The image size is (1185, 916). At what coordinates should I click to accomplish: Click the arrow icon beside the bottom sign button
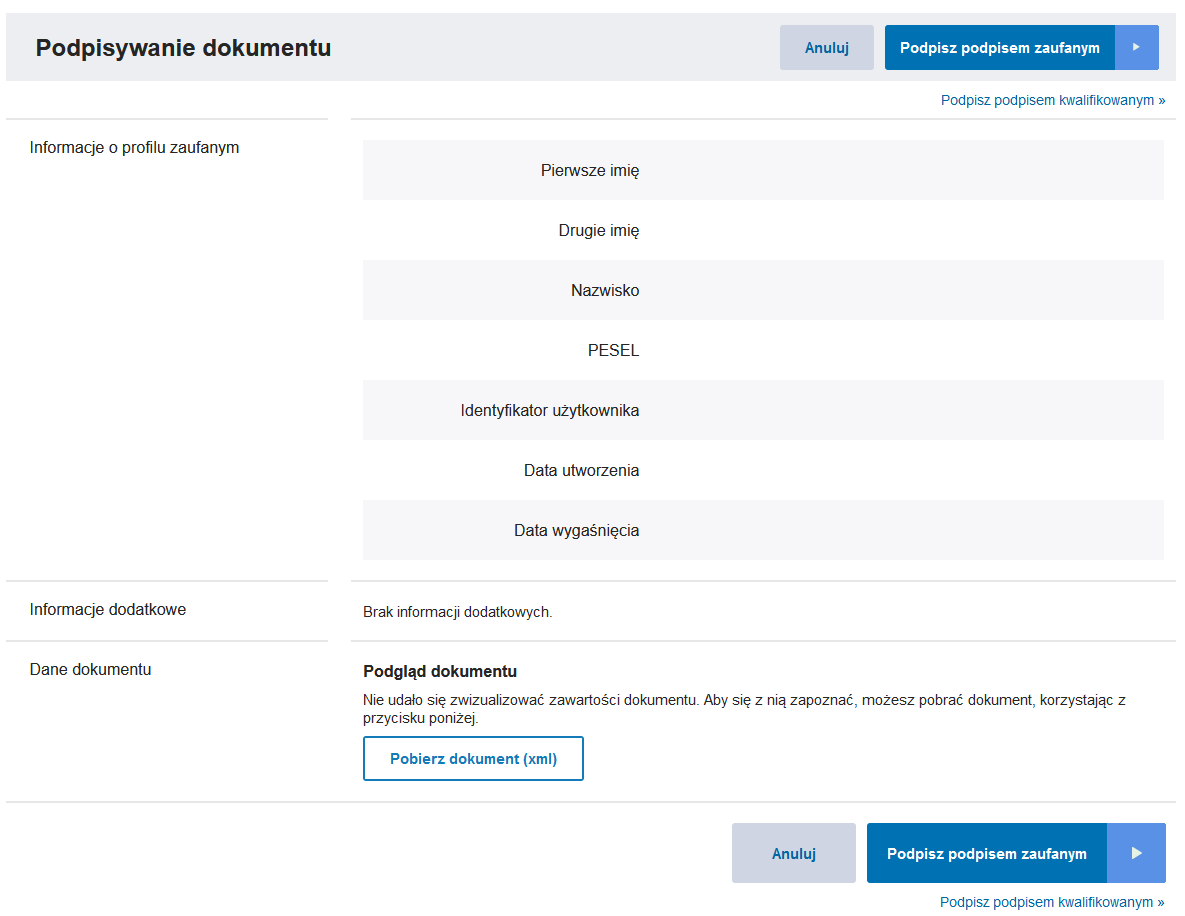(x=1136, y=853)
